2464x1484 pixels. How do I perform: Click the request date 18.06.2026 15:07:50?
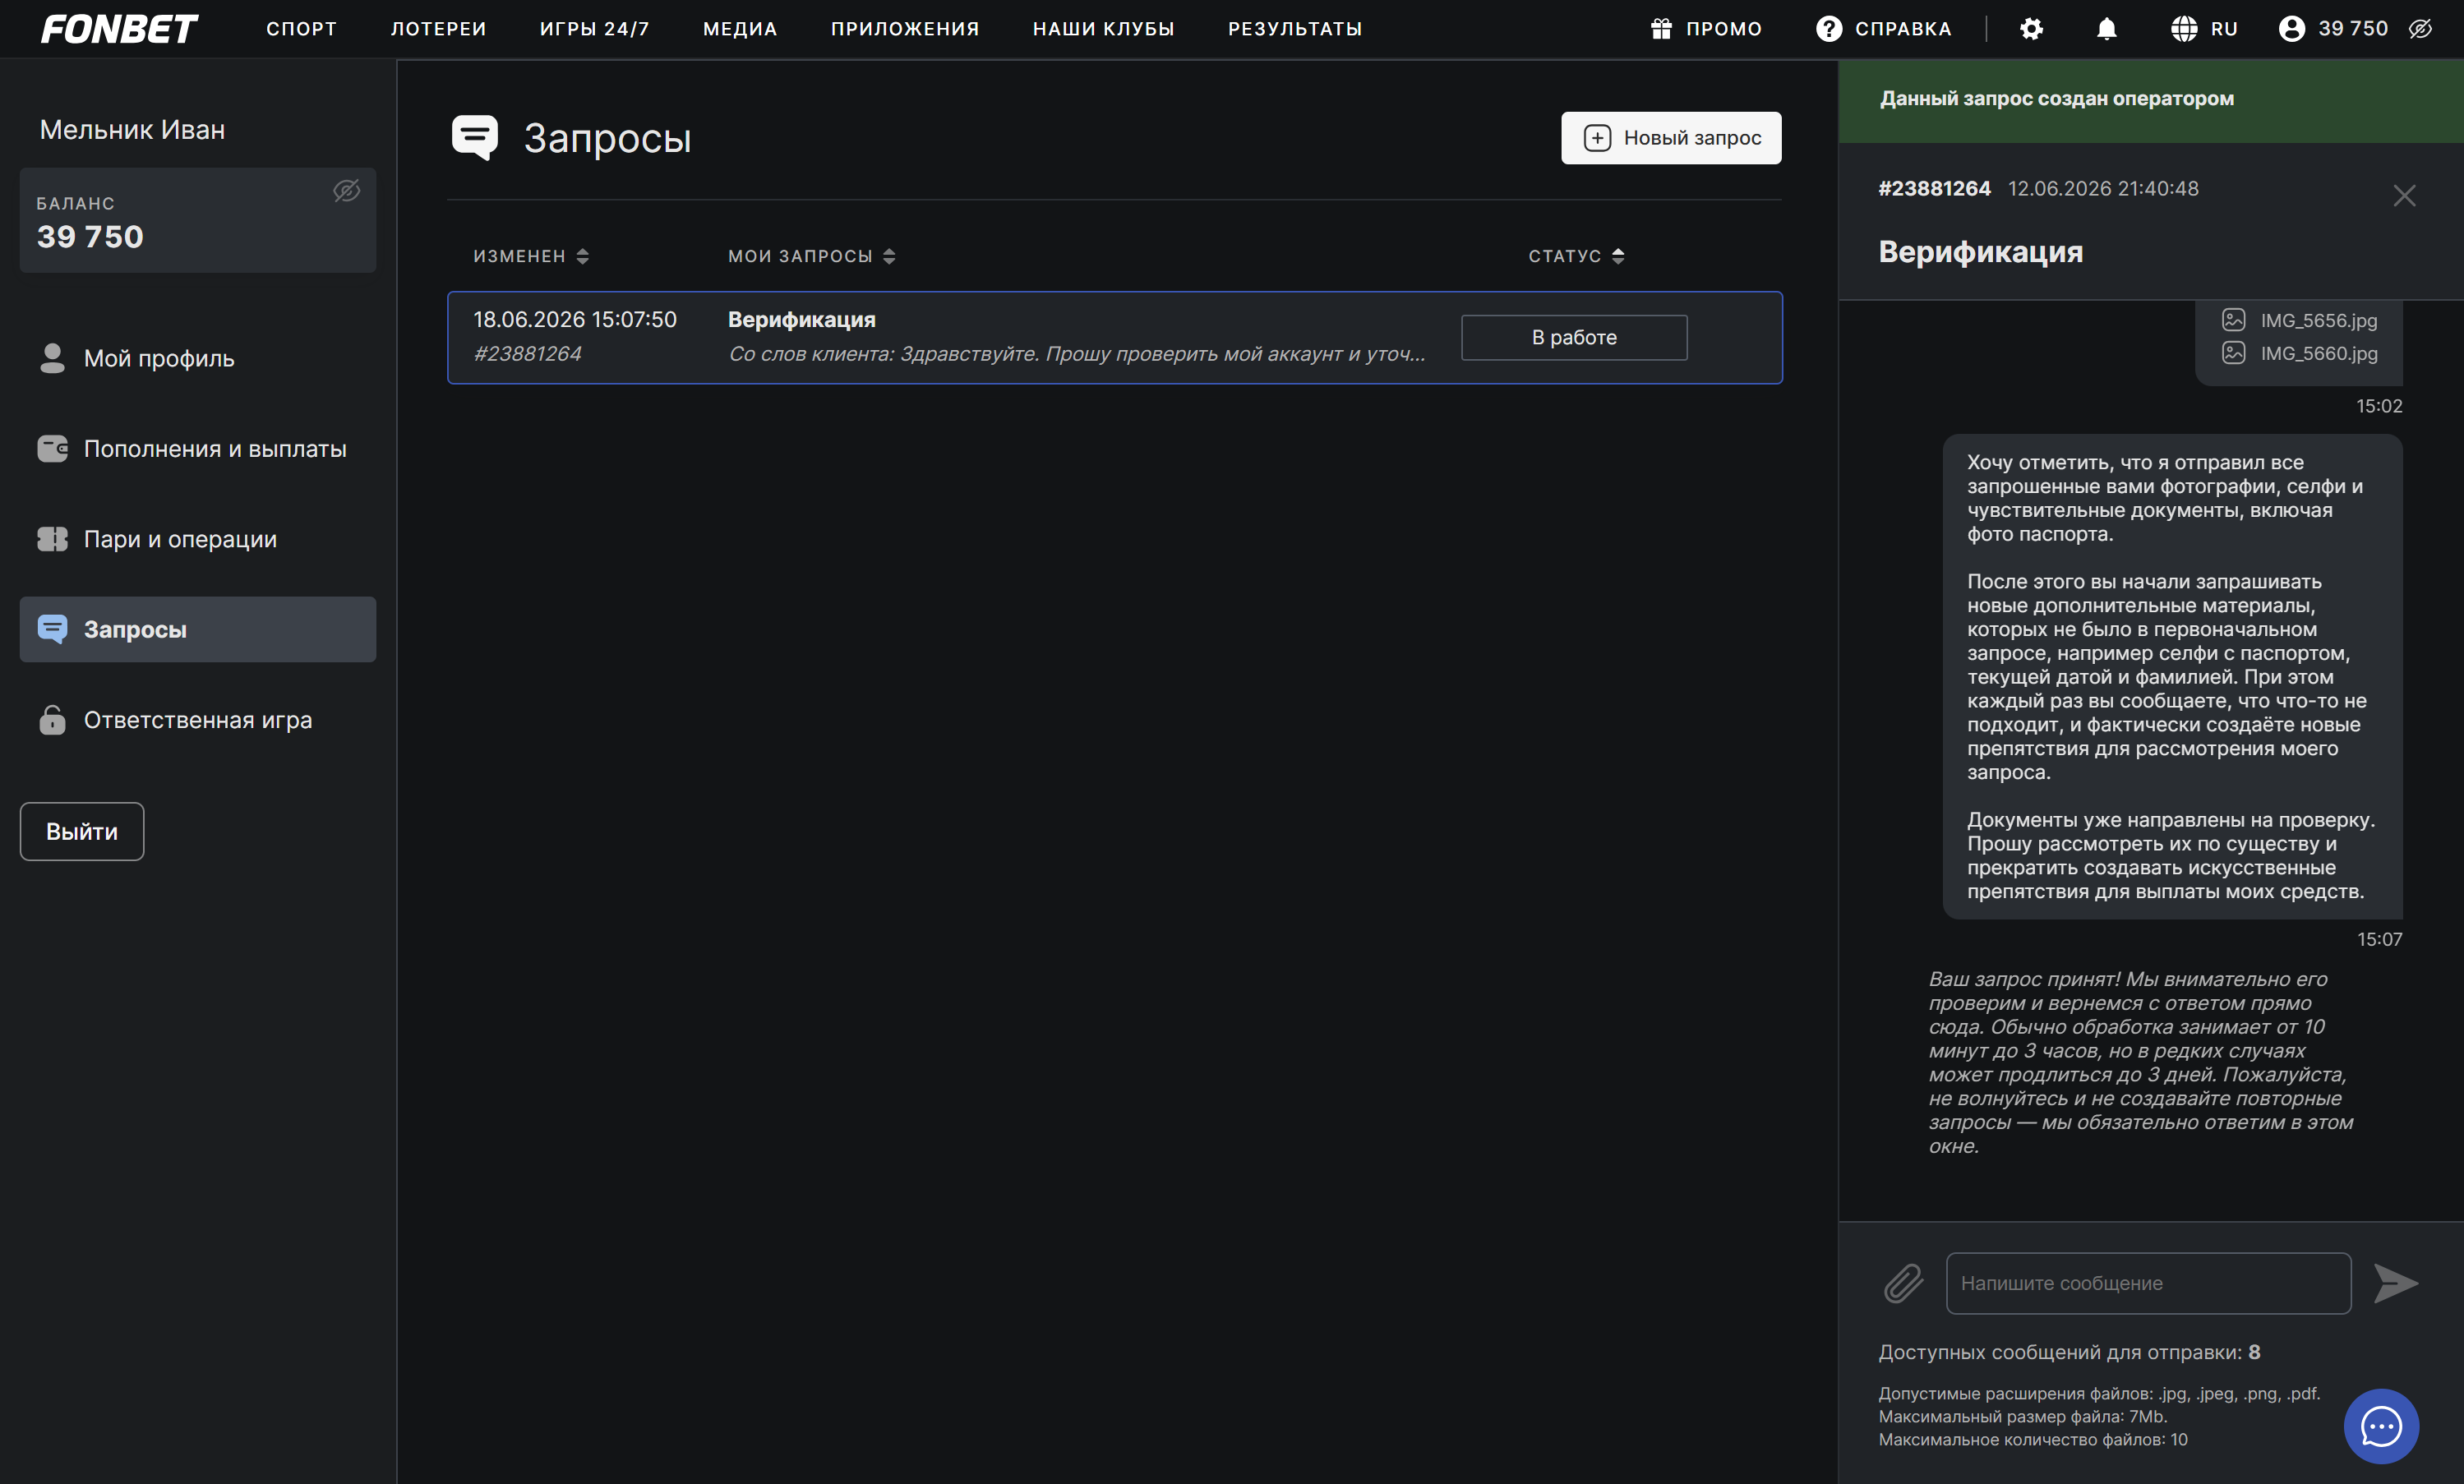(575, 319)
